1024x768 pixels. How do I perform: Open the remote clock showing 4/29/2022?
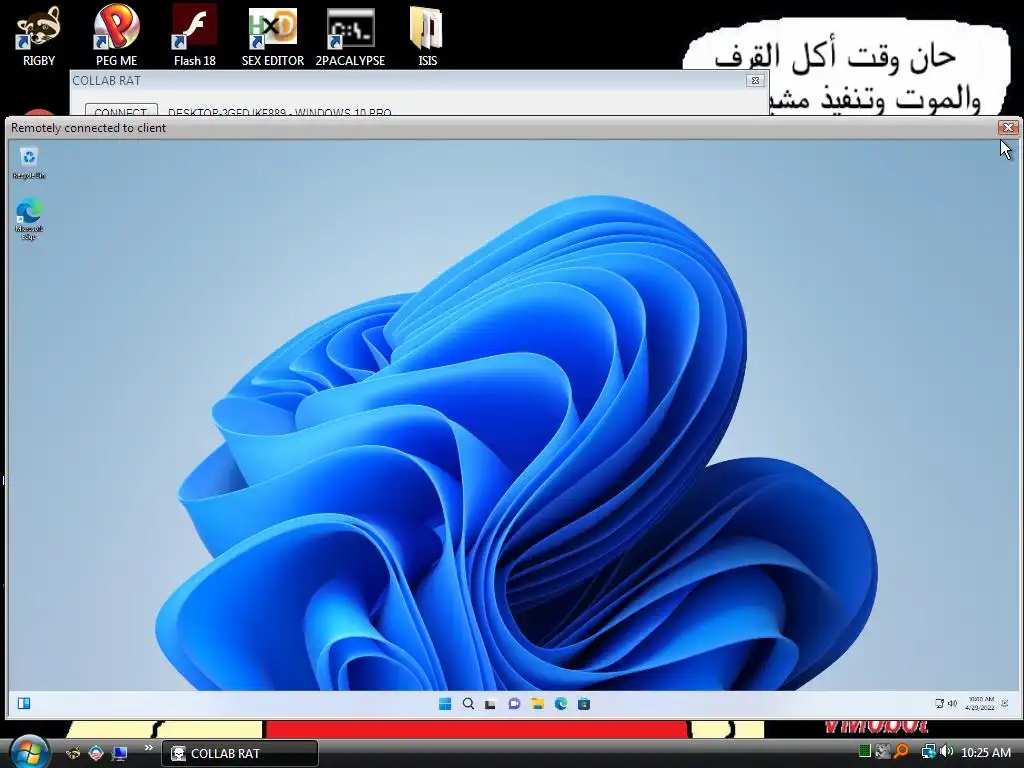pyautogui.click(x=980, y=703)
